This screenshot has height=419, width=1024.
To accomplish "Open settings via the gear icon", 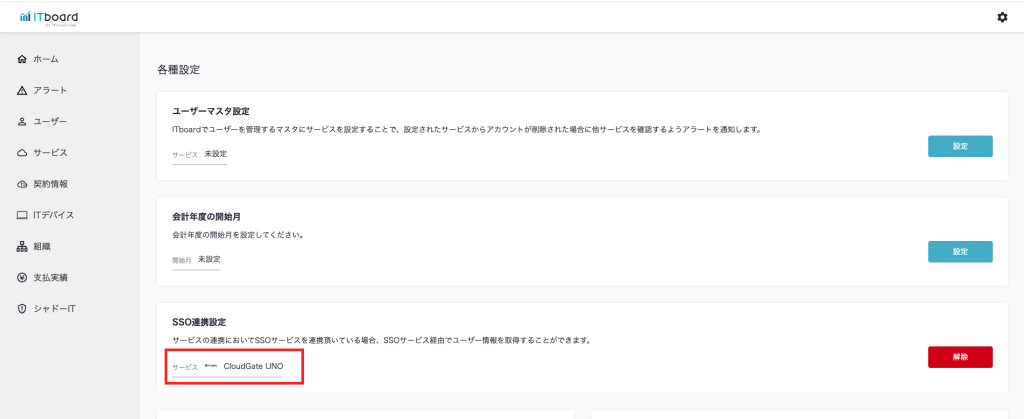I will point(1002,17).
